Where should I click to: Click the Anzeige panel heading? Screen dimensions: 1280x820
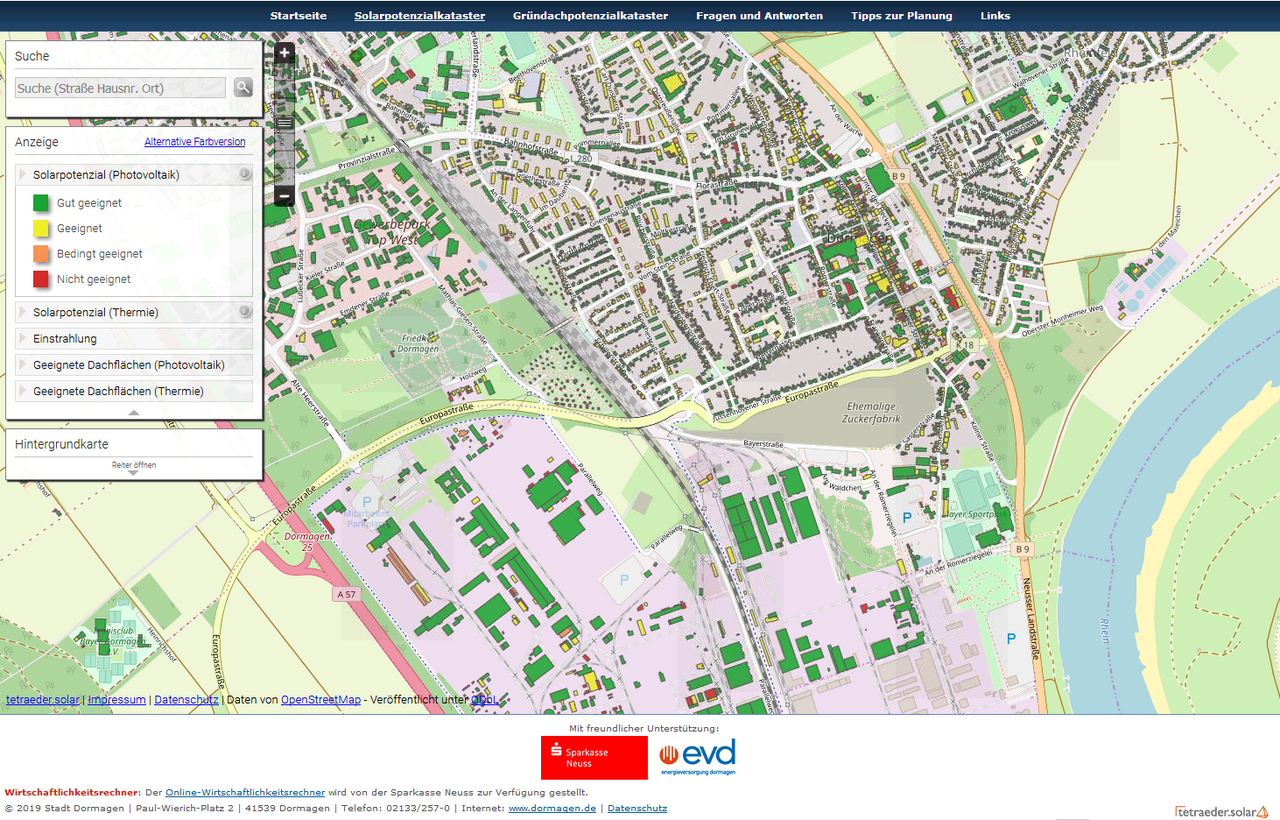pyautogui.click(x=37, y=142)
